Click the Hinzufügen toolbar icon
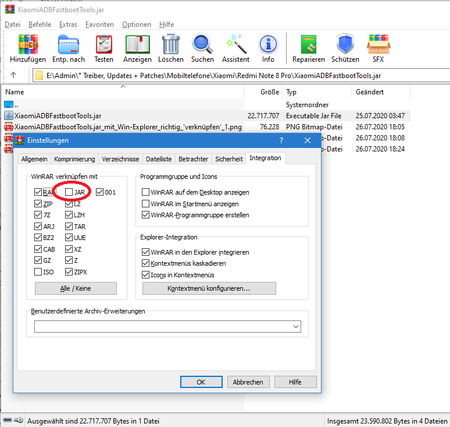 click(x=28, y=48)
